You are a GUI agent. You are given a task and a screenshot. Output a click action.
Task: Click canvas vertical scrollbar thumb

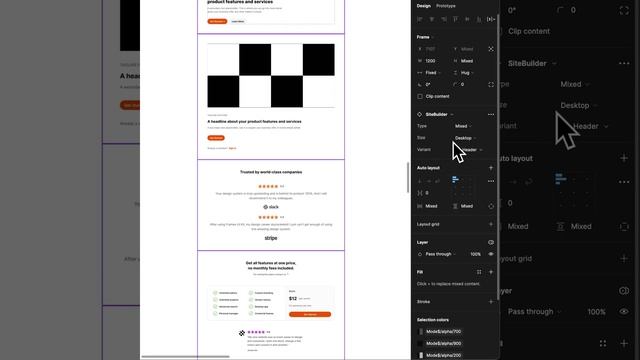coord(408,178)
